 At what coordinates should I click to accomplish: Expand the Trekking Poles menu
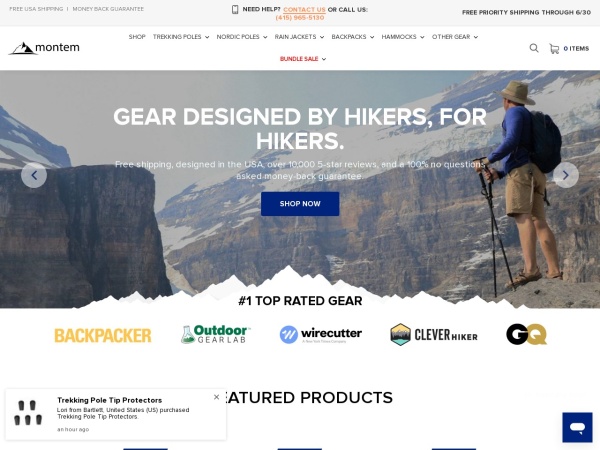(x=181, y=37)
